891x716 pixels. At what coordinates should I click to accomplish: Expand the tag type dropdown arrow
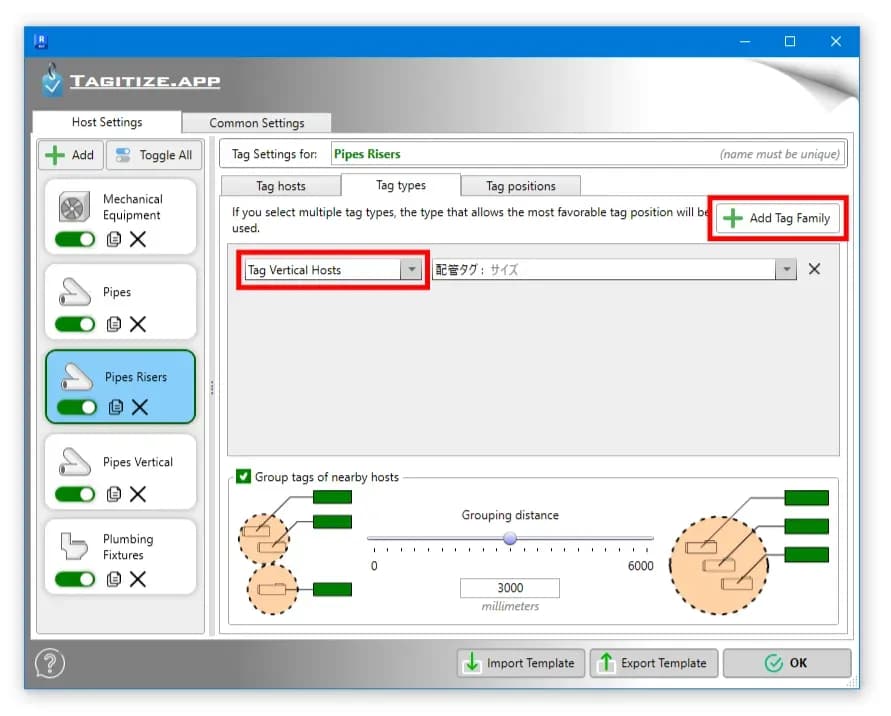[x=786, y=269]
